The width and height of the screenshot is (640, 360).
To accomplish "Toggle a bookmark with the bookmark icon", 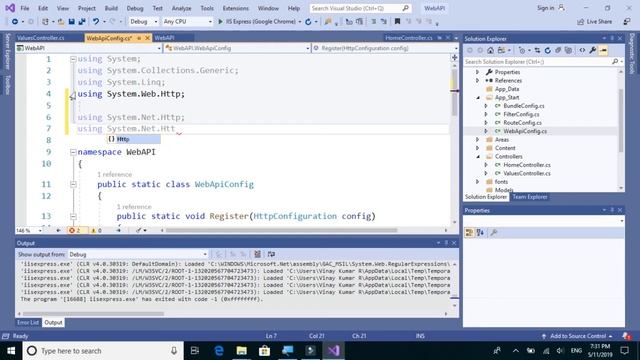I will pyautogui.click(x=397, y=22).
